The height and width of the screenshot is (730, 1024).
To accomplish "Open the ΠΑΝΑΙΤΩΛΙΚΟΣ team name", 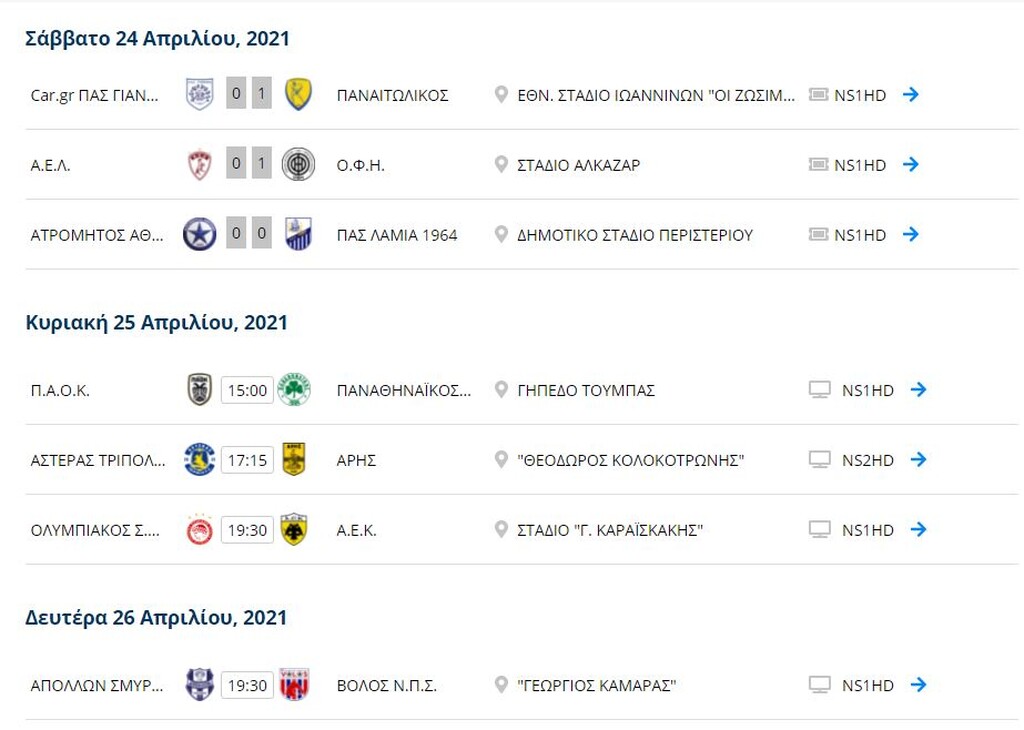I will coord(392,96).
